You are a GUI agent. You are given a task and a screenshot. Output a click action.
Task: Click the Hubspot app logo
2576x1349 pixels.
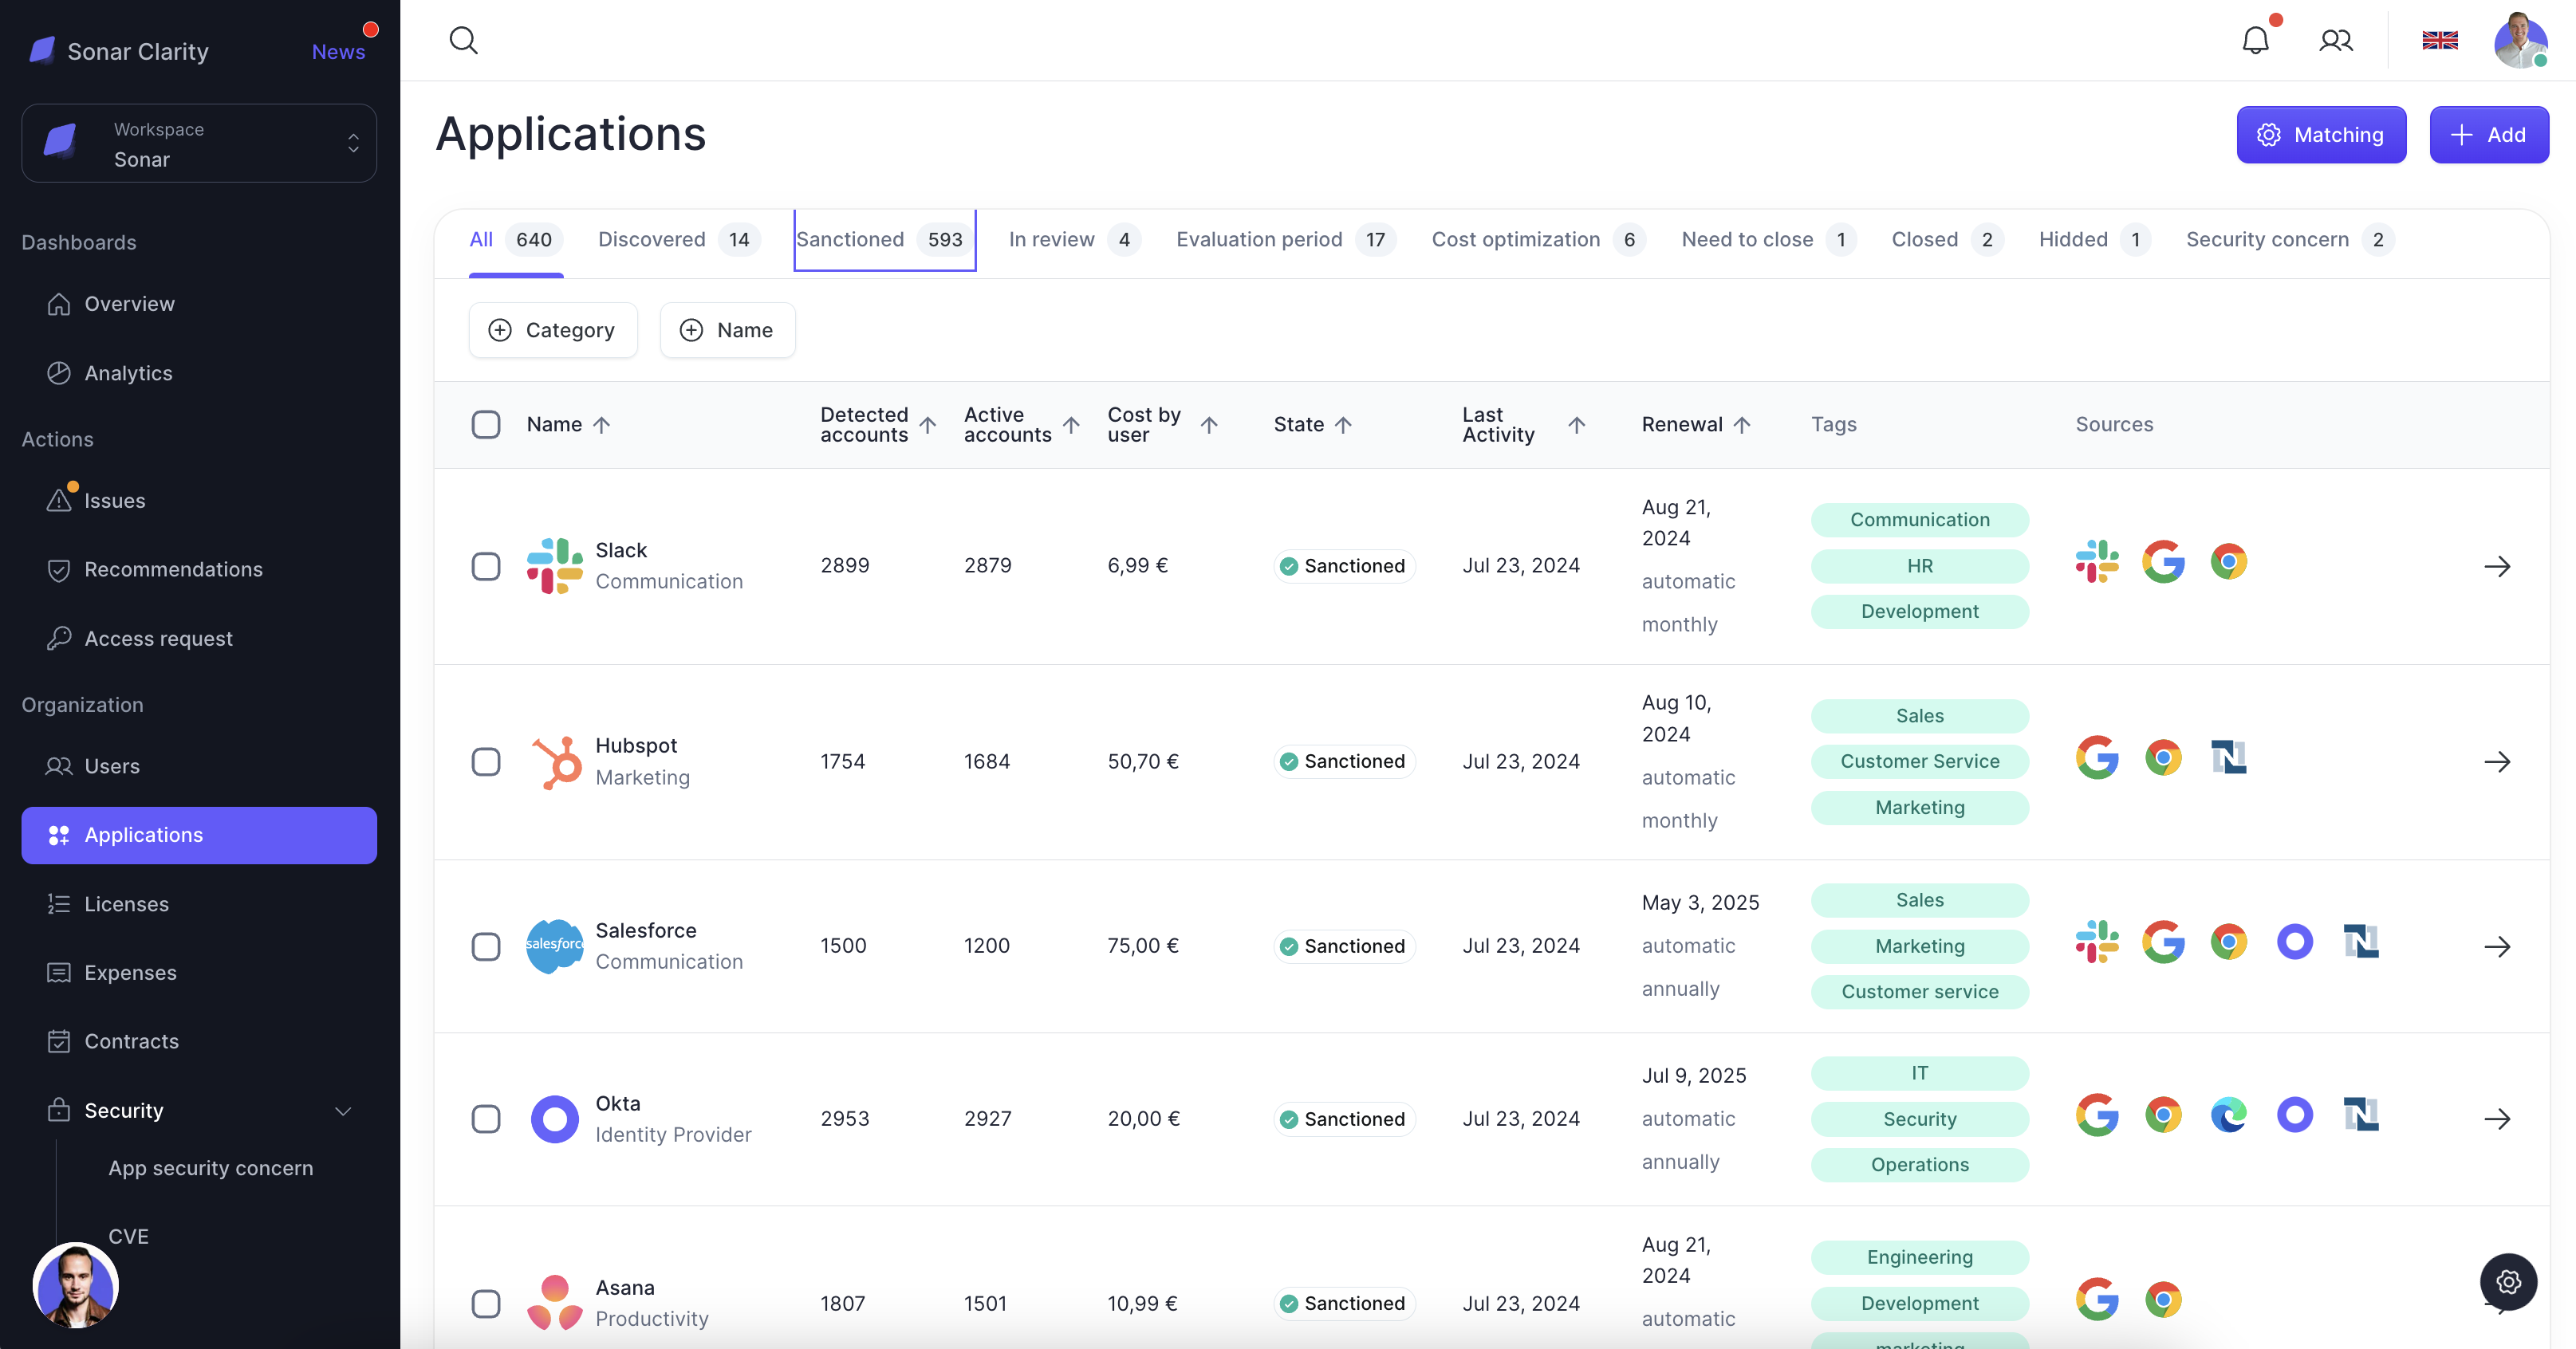pyautogui.click(x=557, y=762)
